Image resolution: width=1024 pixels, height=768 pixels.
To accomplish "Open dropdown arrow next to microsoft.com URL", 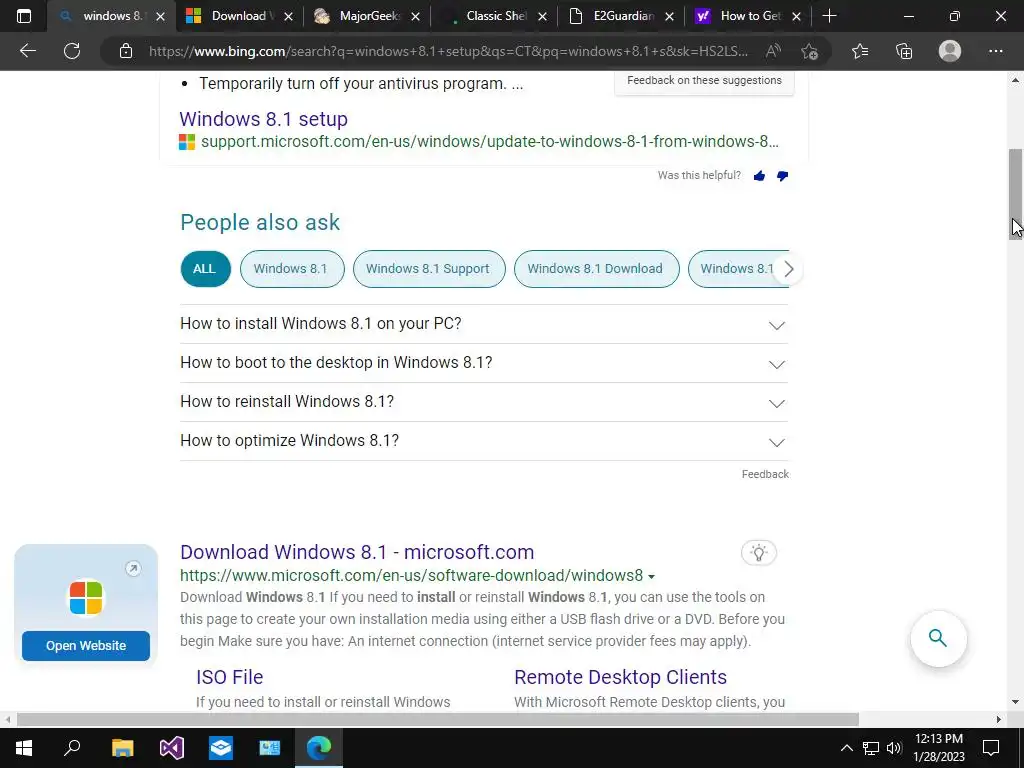I will (651, 577).
